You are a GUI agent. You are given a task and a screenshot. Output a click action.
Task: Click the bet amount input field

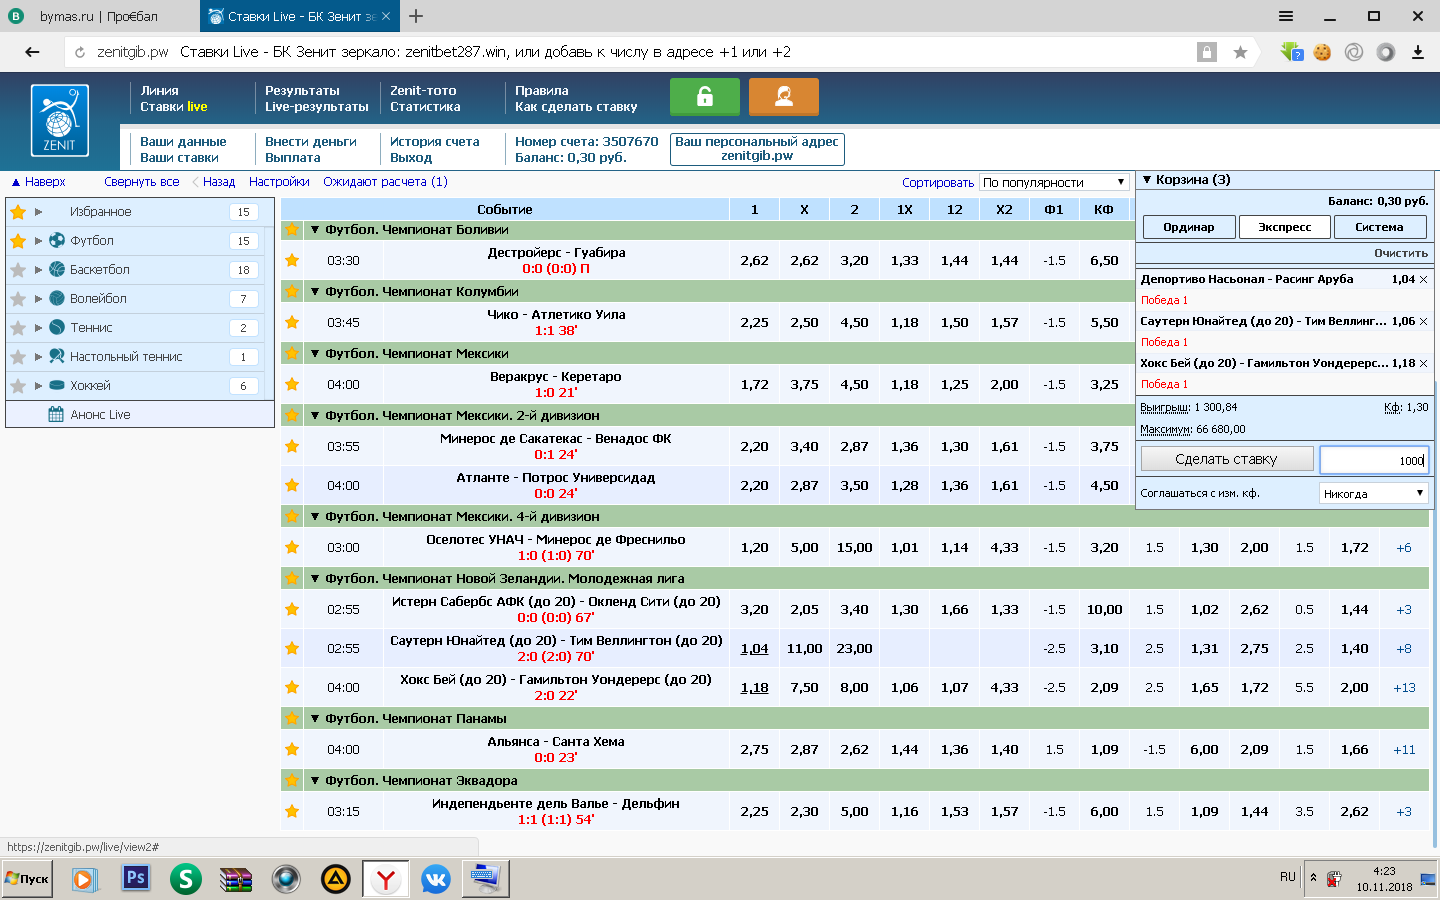coord(1374,460)
